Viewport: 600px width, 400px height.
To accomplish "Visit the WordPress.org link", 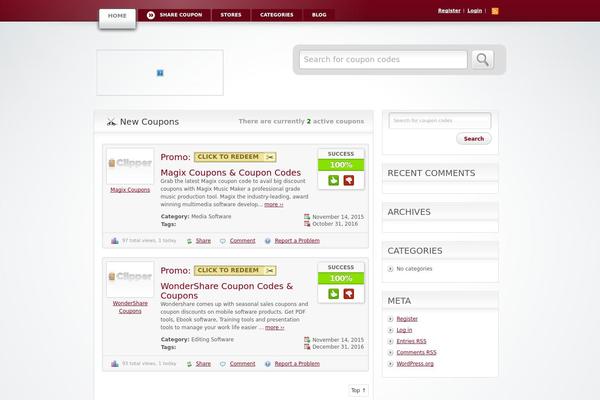I will click(415, 364).
